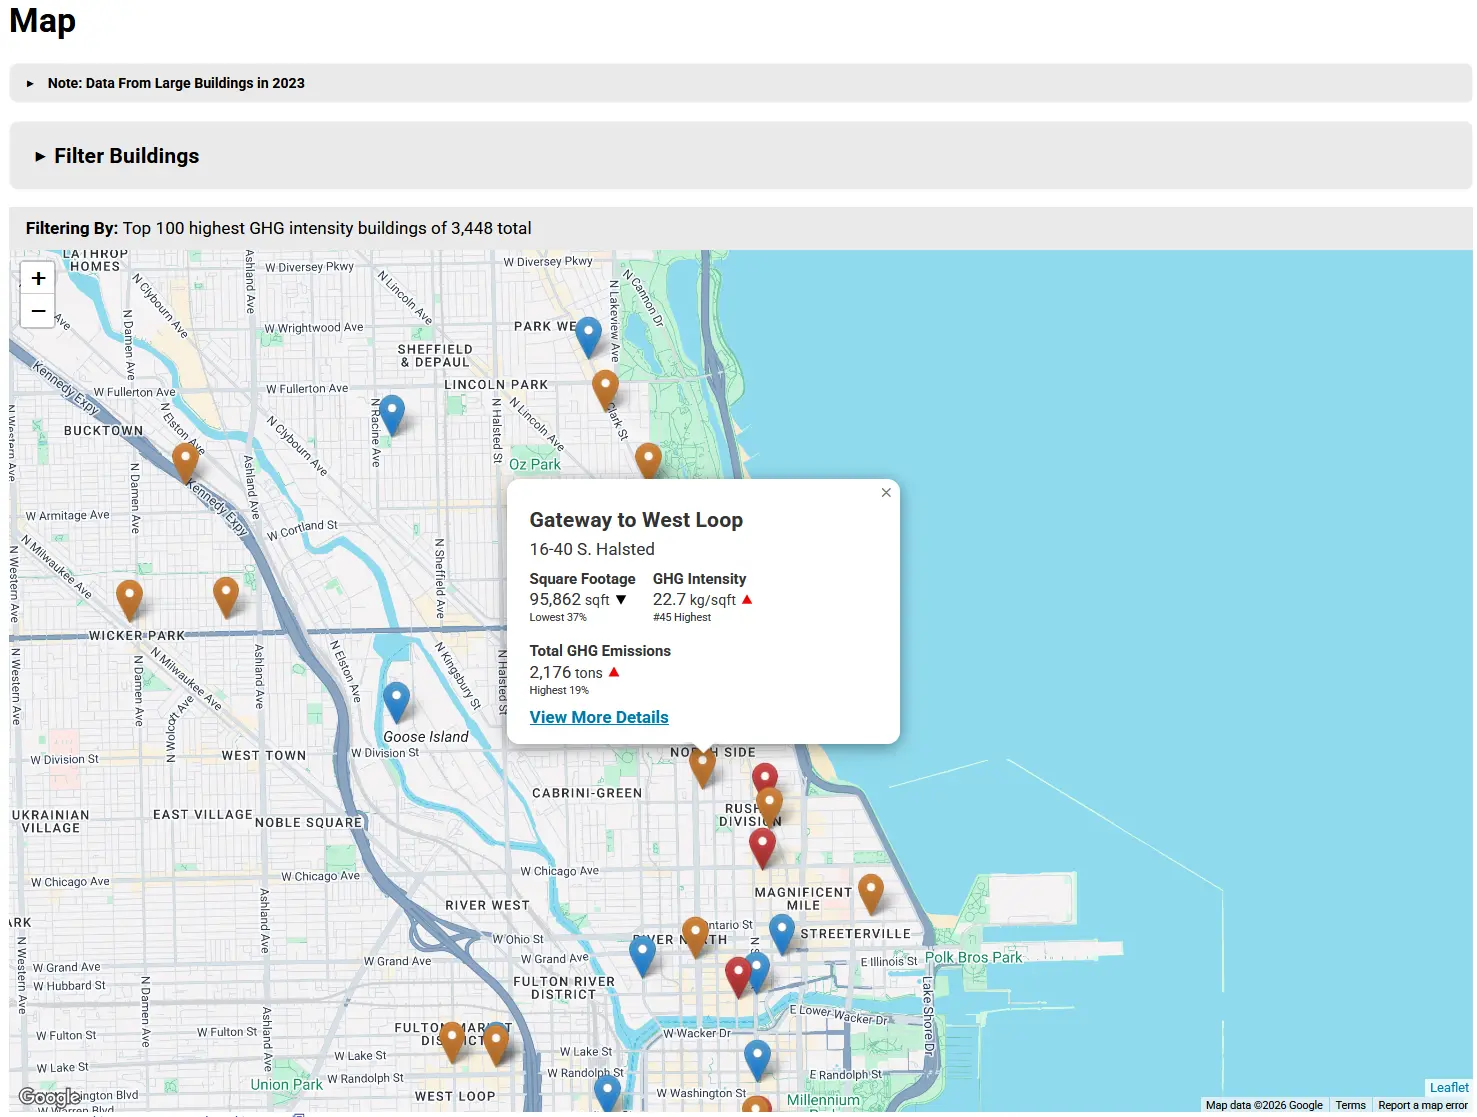Zoom in on the map
This screenshot has width=1477, height=1117.
click(x=38, y=279)
